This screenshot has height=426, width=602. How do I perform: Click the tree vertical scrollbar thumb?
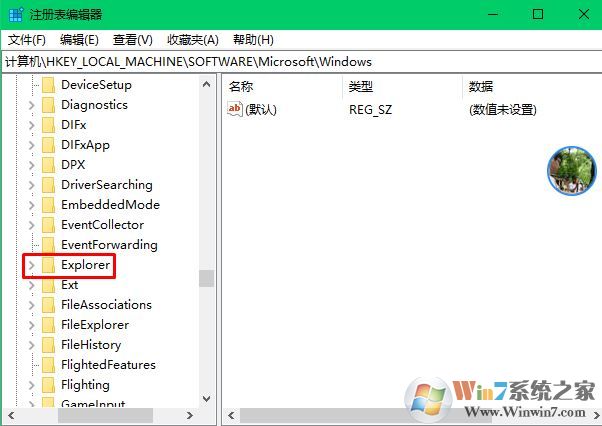click(207, 278)
